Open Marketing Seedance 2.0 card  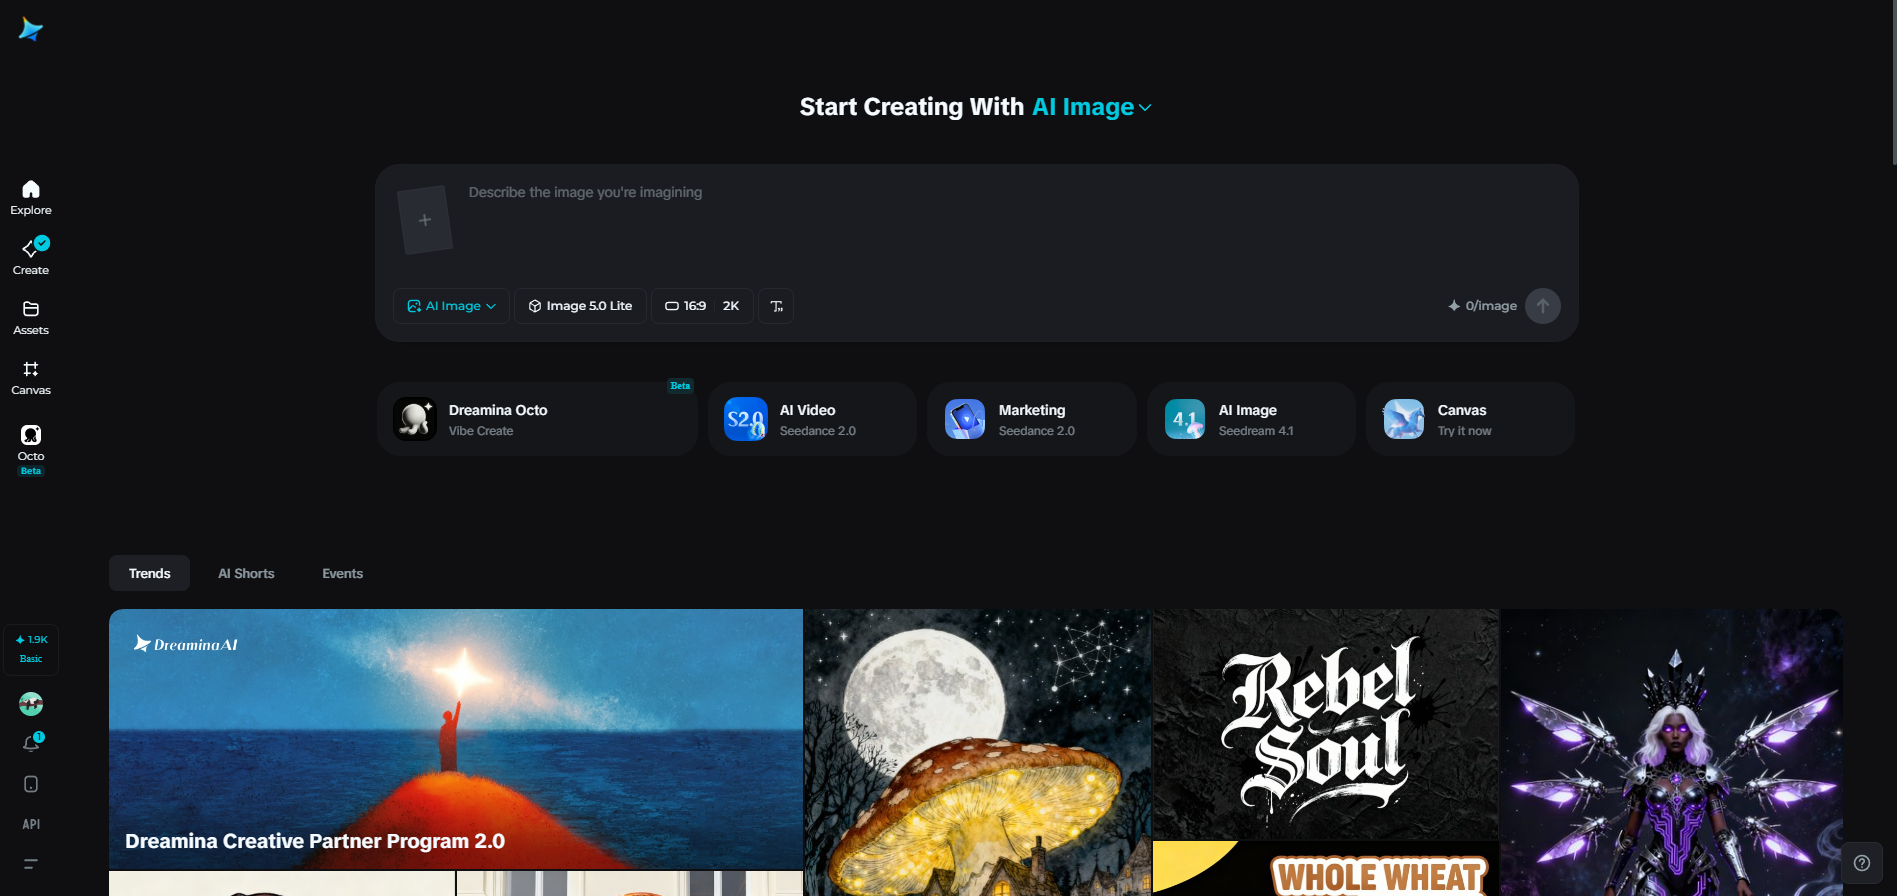[1032, 419]
